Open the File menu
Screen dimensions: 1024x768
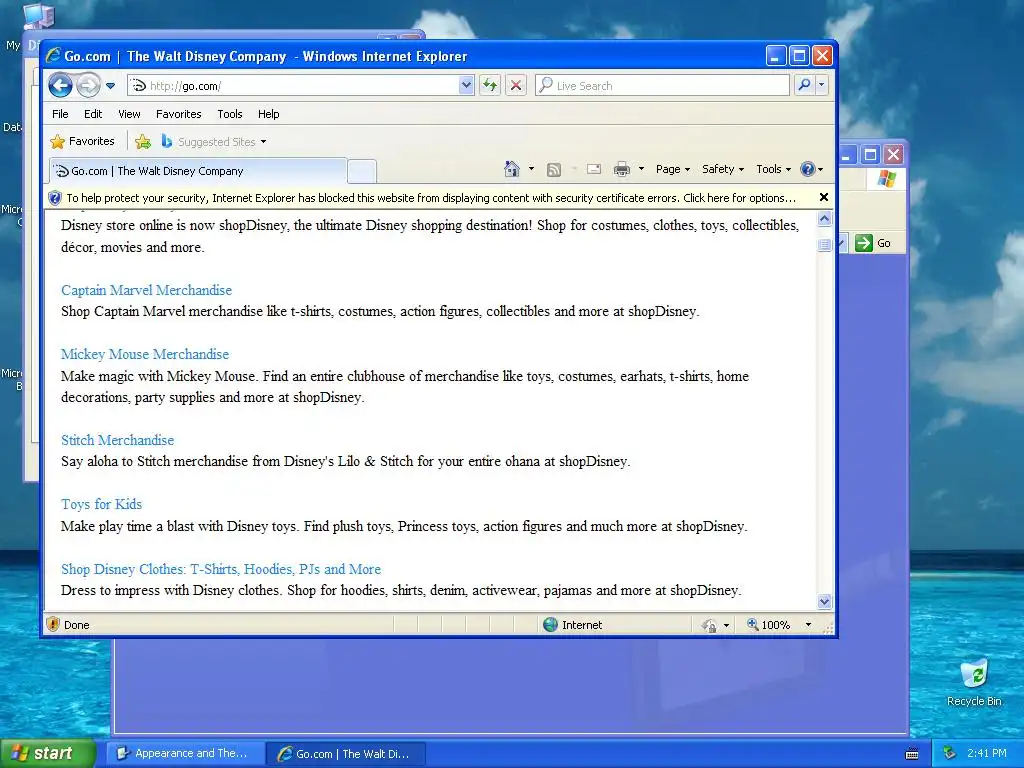[60, 114]
